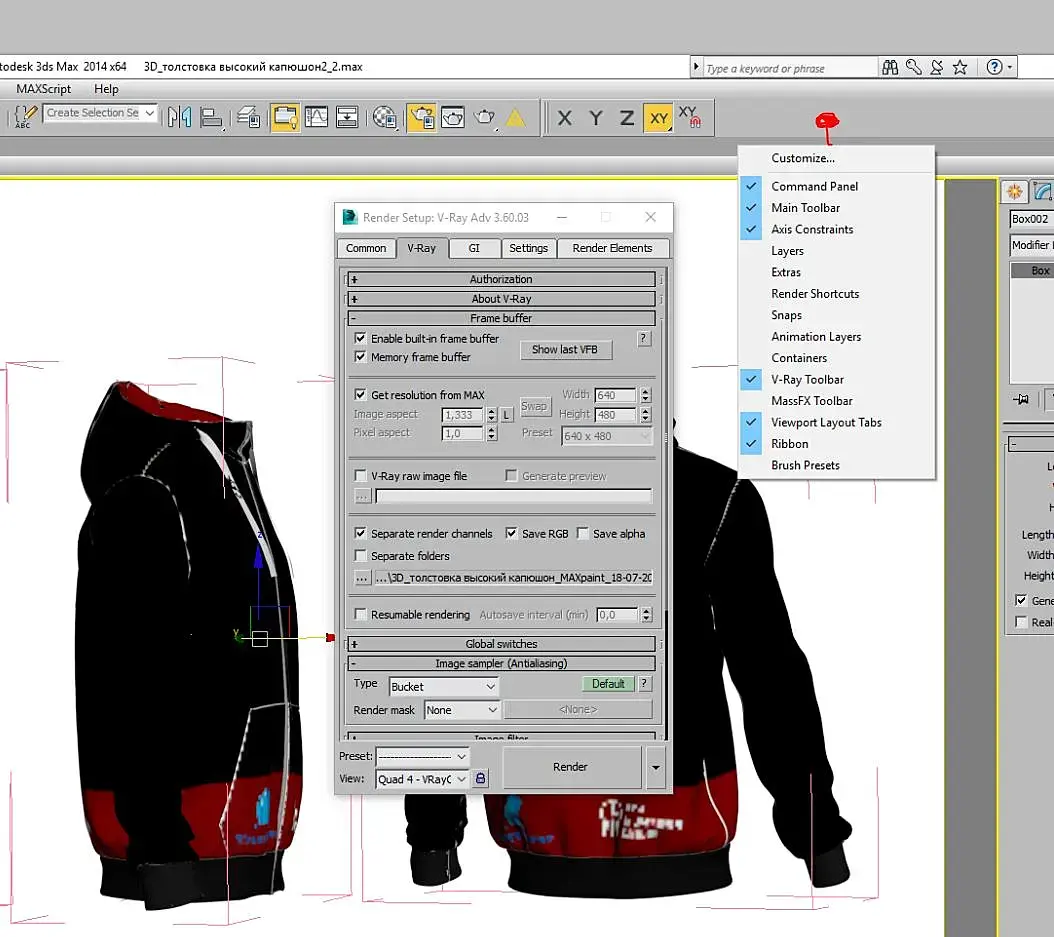Open the Rendered Frame Window icon

453,117
